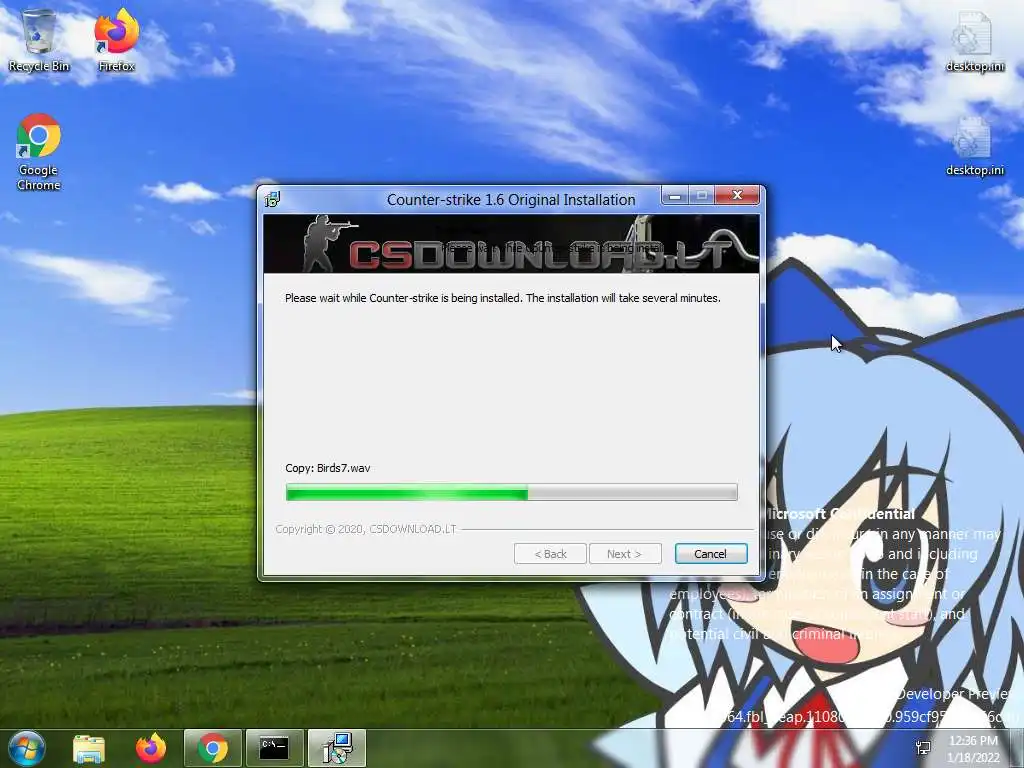This screenshot has width=1024, height=768.
Task: Close the installer window with X
Action: 737,195
